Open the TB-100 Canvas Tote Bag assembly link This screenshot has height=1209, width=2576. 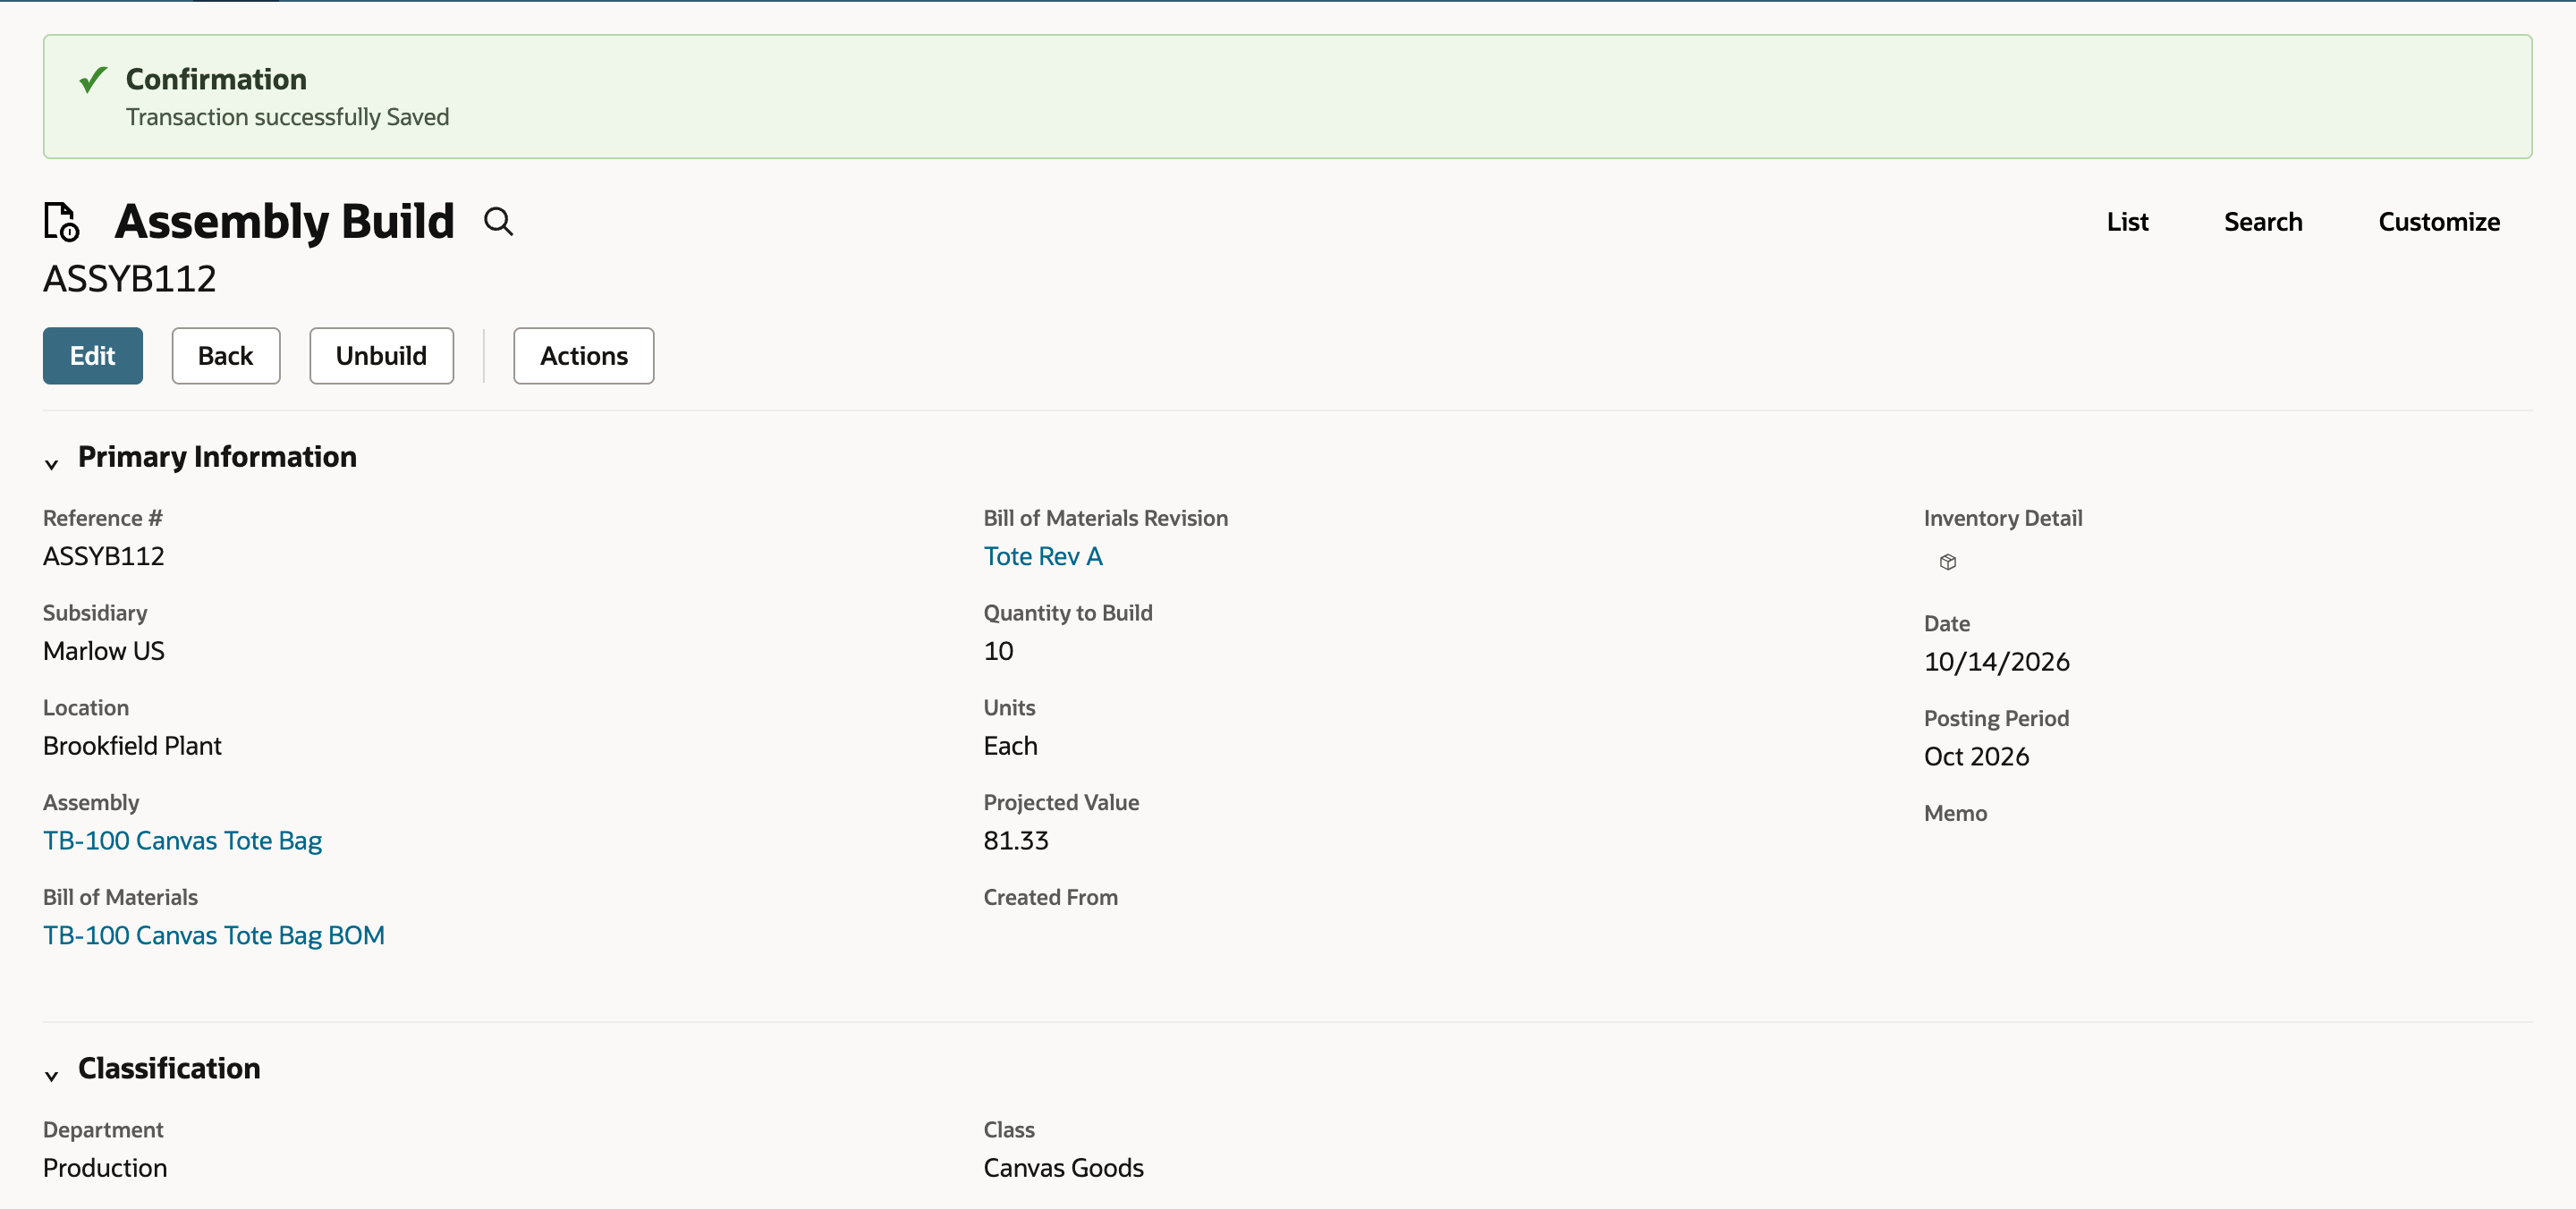[182, 841]
